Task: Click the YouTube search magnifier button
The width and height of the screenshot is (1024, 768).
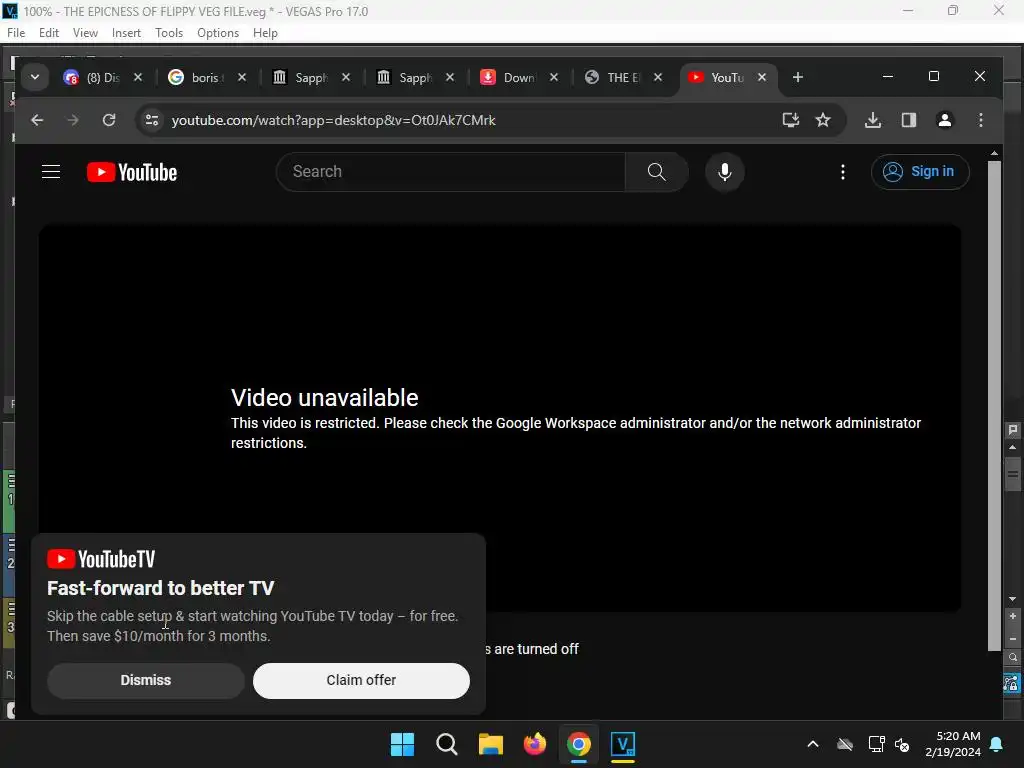Action: tap(656, 172)
